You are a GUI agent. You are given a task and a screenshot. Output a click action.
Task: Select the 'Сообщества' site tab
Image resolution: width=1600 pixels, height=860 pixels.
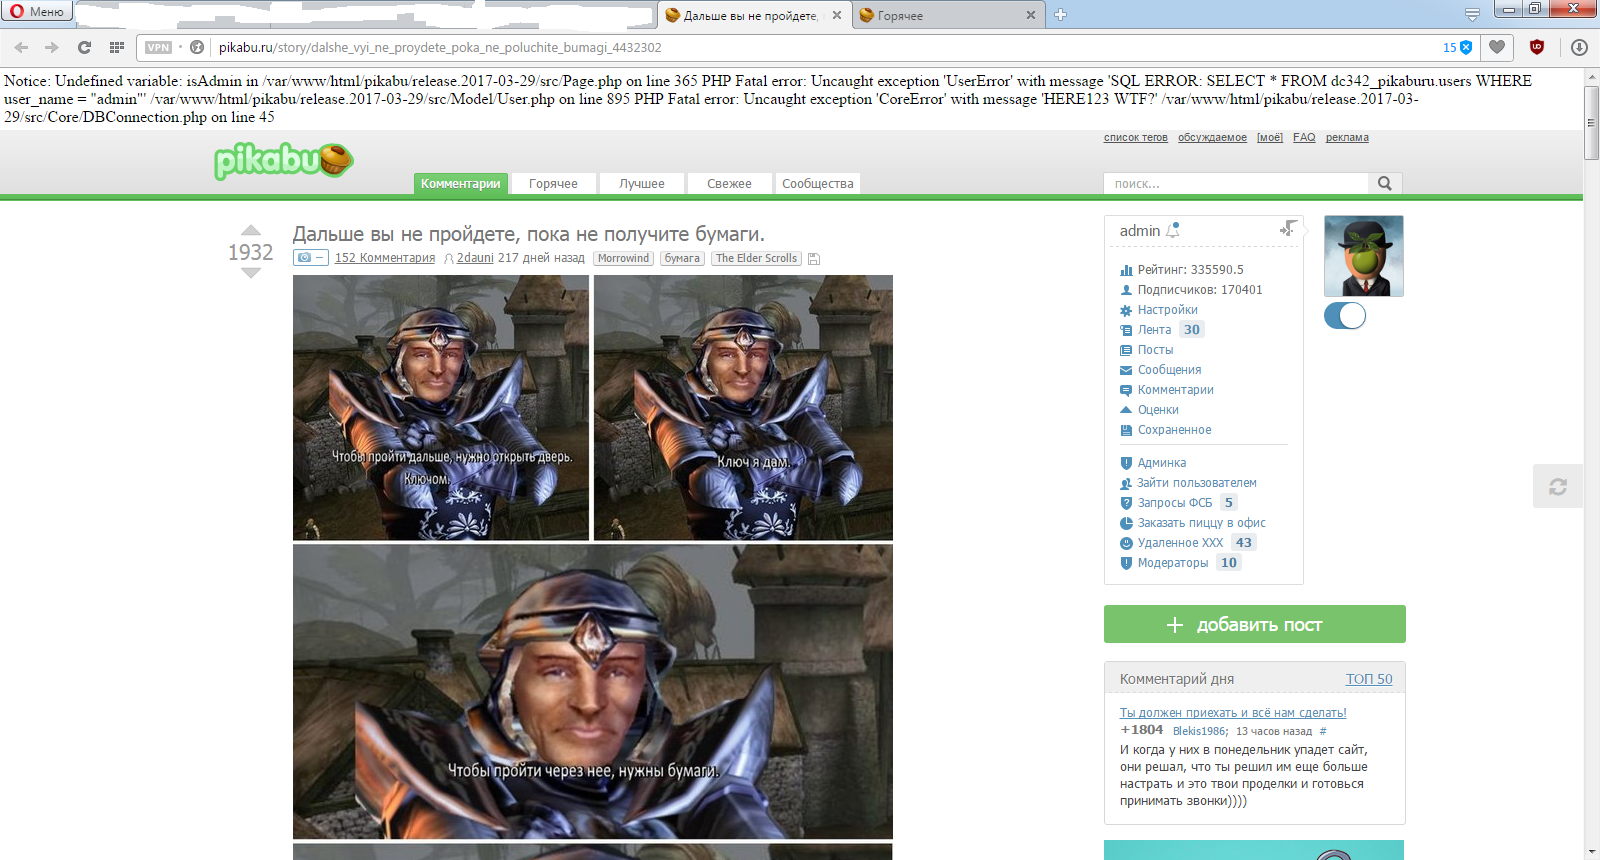pyautogui.click(x=818, y=183)
